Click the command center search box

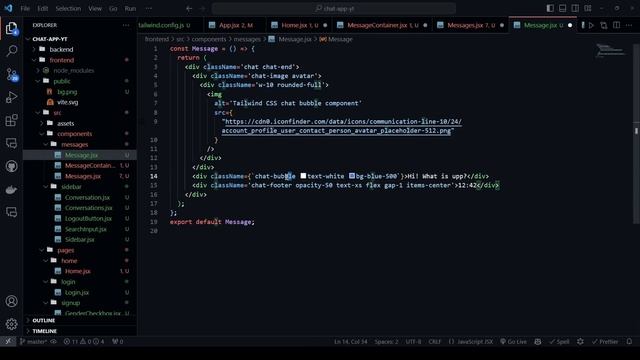coord(334,8)
